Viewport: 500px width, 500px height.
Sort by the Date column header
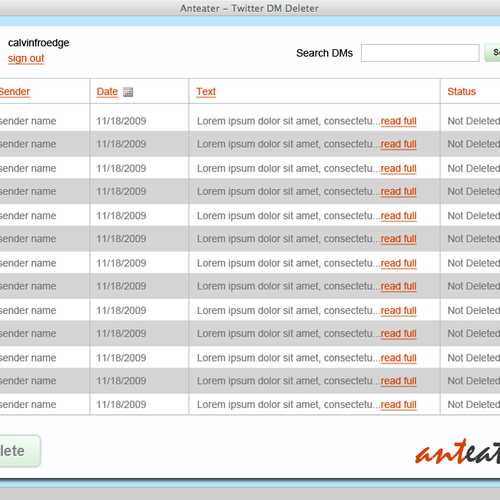point(107,91)
